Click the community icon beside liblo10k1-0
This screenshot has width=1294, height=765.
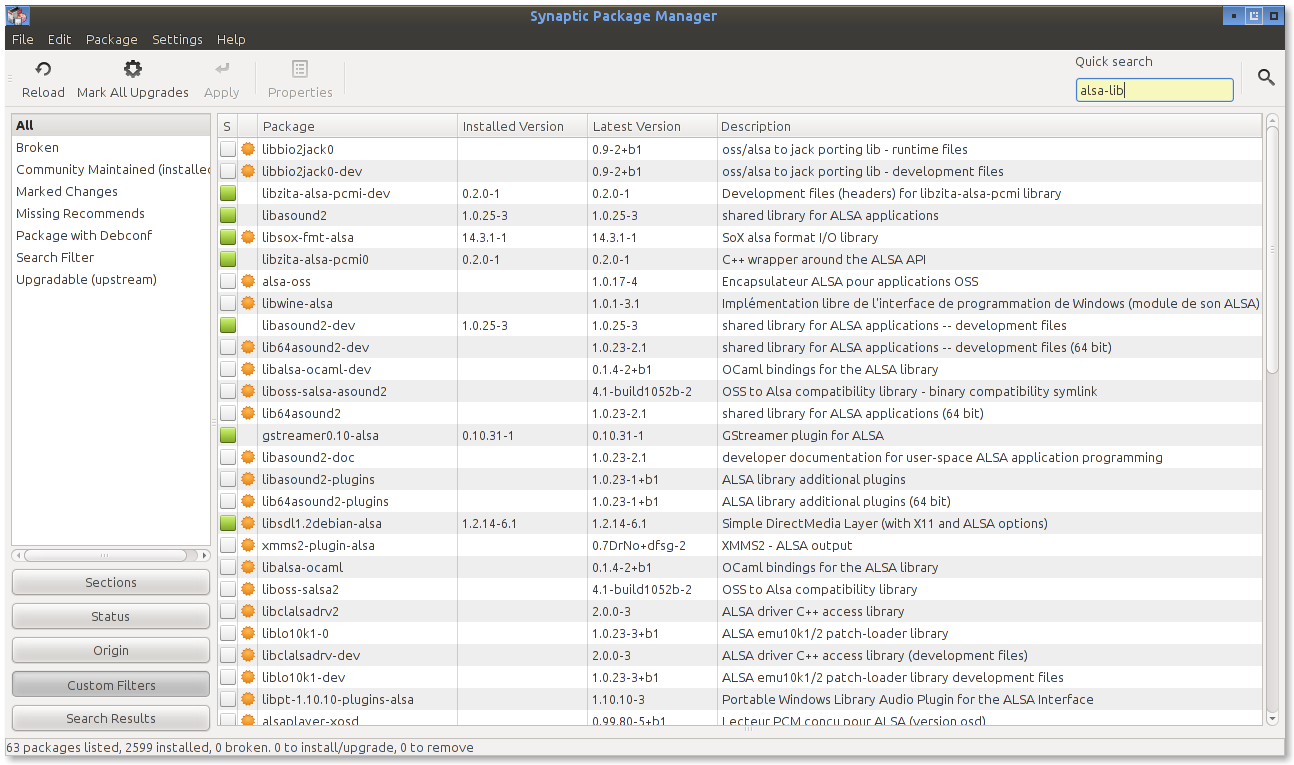pyautogui.click(x=248, y=633)
